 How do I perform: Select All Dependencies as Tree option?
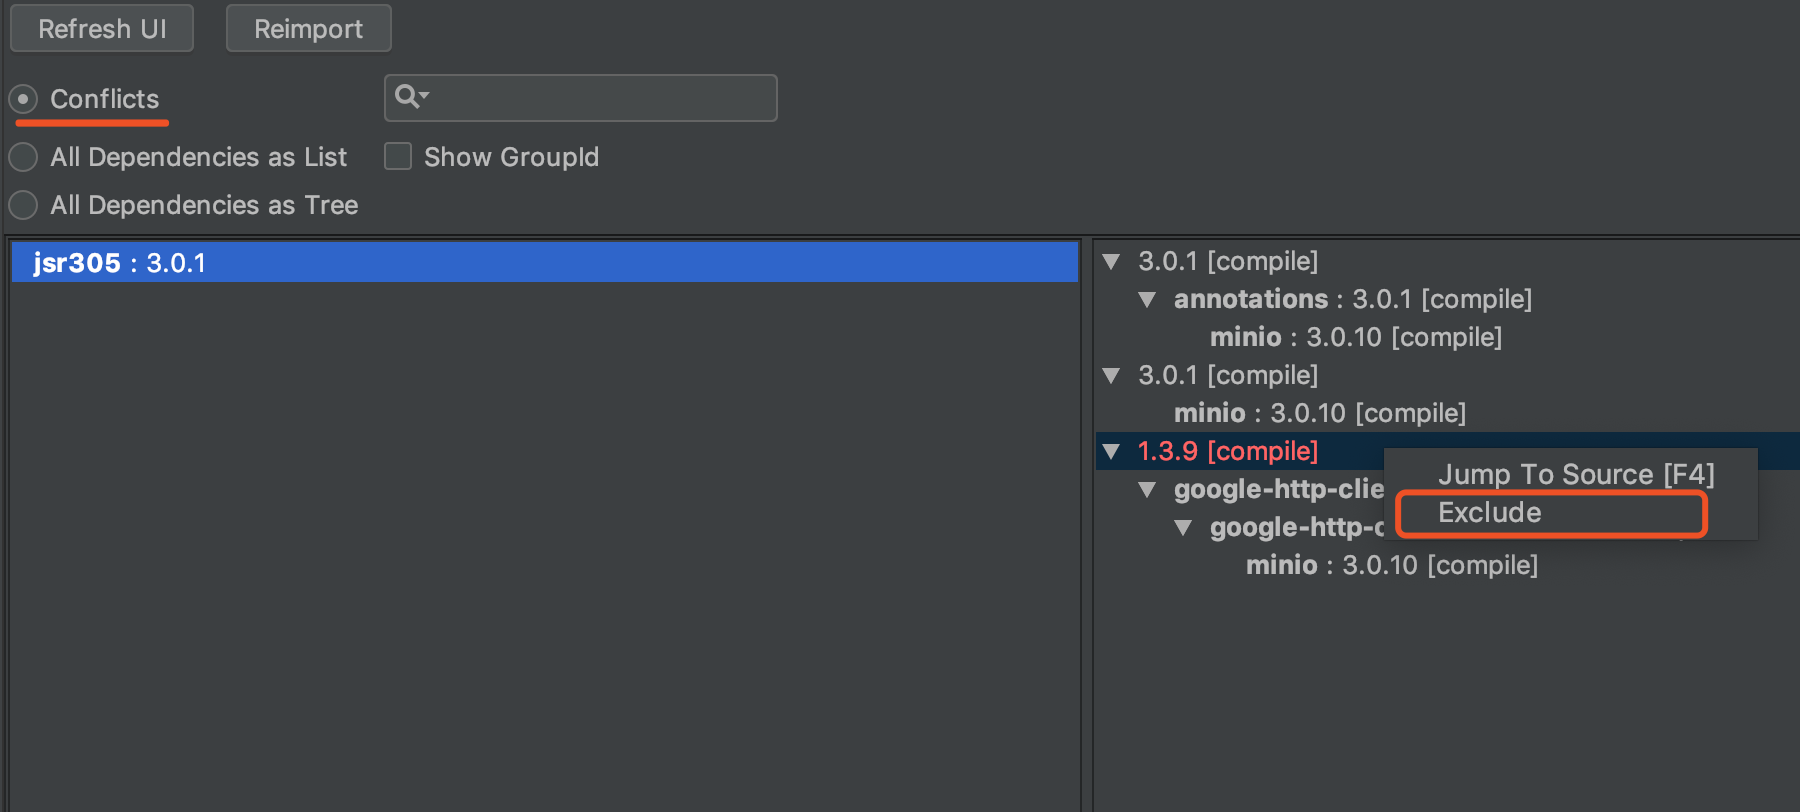coord(24,205)
